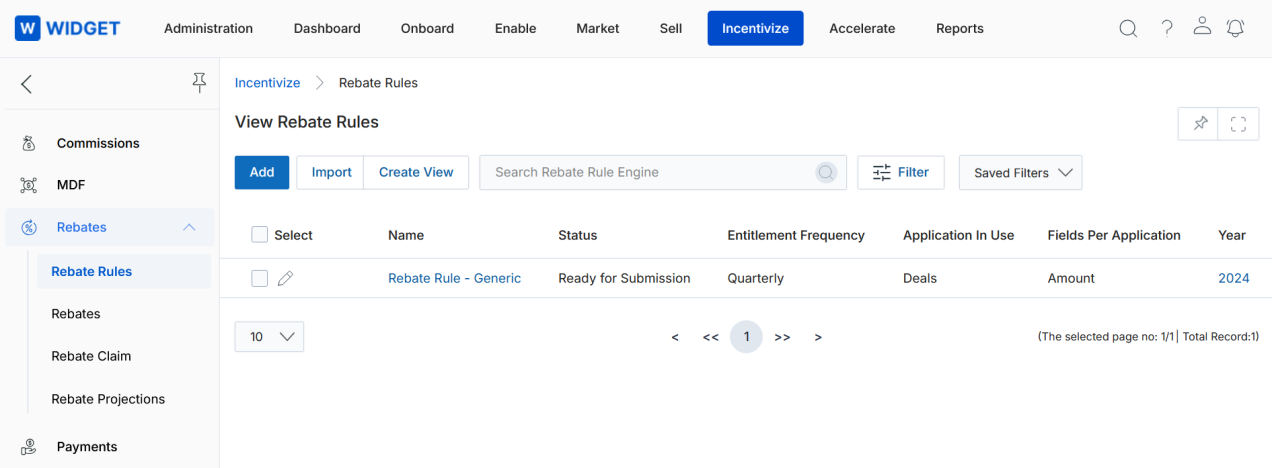
Task: Pin this page using the top-right pin button
Action: click(x=1199, y=124)
